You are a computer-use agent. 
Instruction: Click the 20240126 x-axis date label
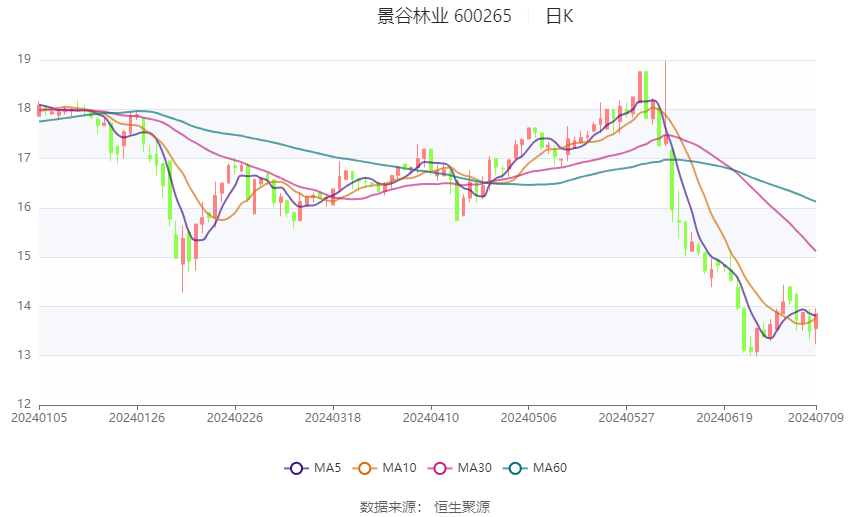[x=137, y=418]
